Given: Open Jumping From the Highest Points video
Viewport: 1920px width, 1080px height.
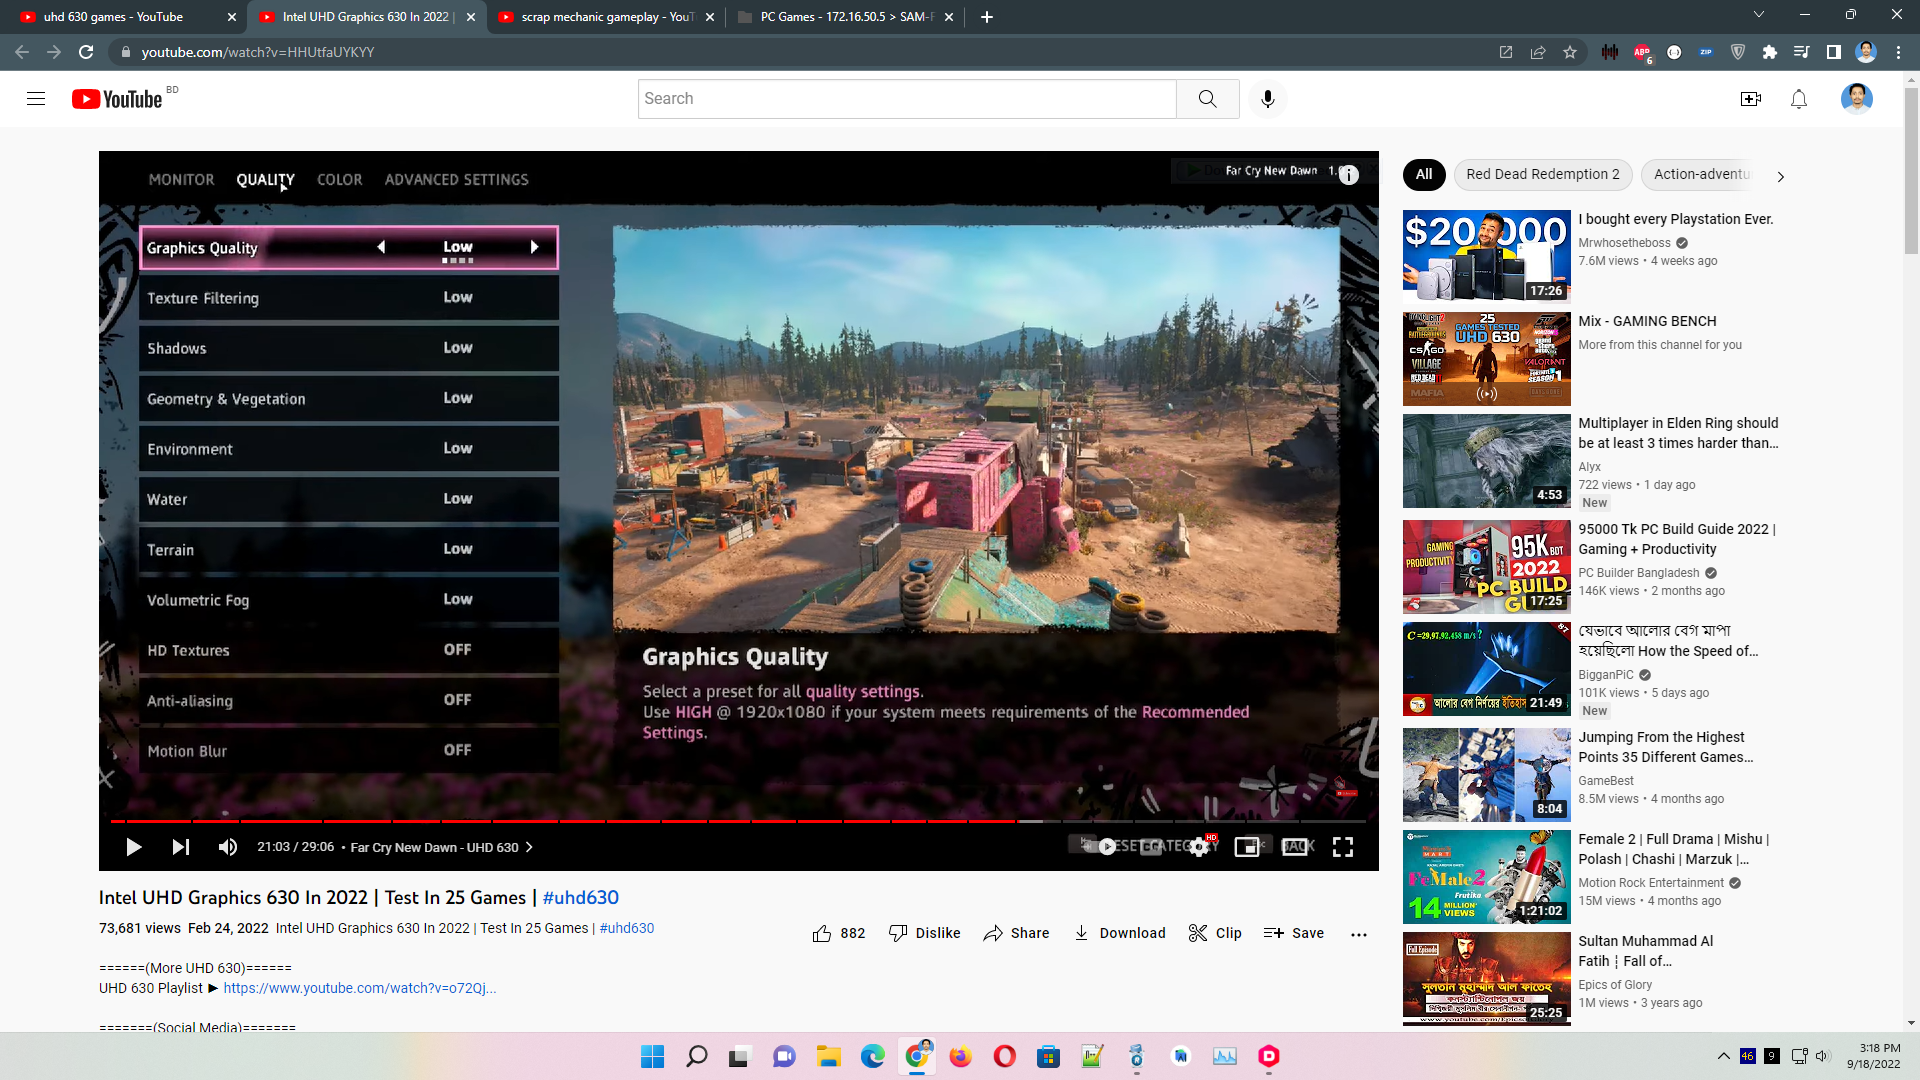Looking at the screenshot, I should tap(1486, 775).
